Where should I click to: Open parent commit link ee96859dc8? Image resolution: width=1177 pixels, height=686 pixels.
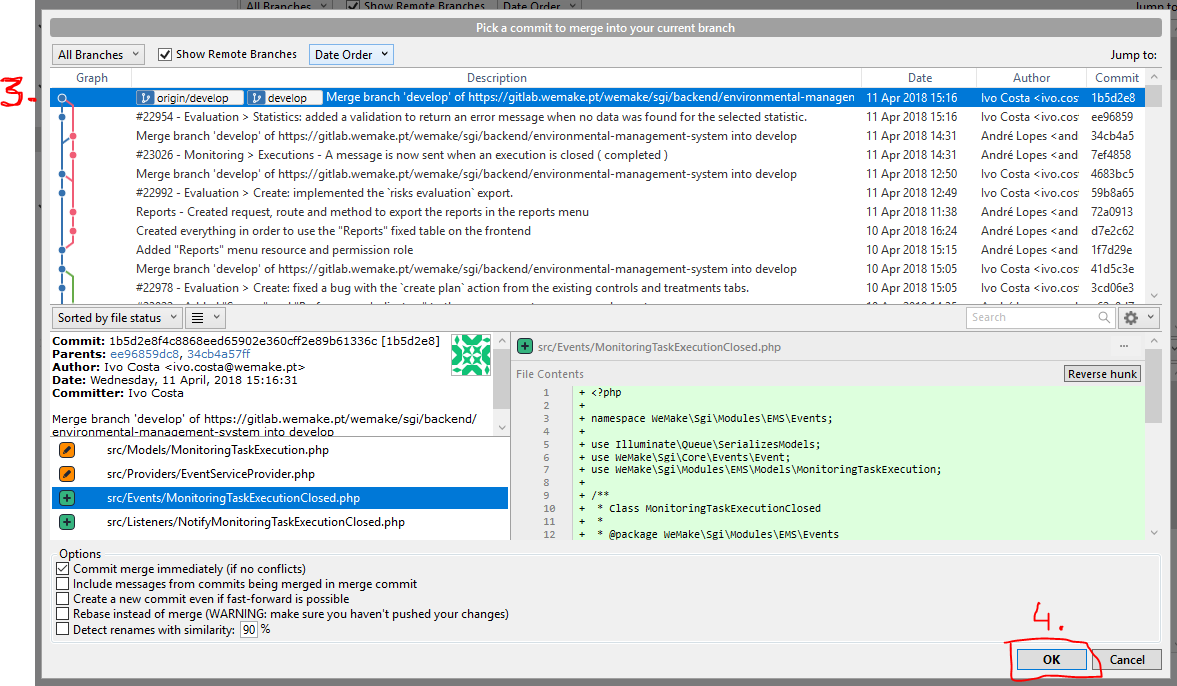click(145, 354)
